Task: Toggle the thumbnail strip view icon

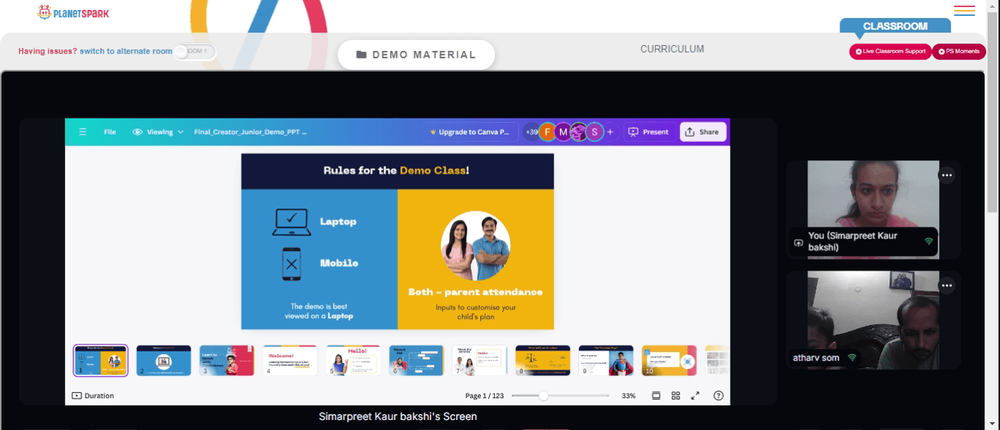Action: pyautogui.click(x=656, y=396)
